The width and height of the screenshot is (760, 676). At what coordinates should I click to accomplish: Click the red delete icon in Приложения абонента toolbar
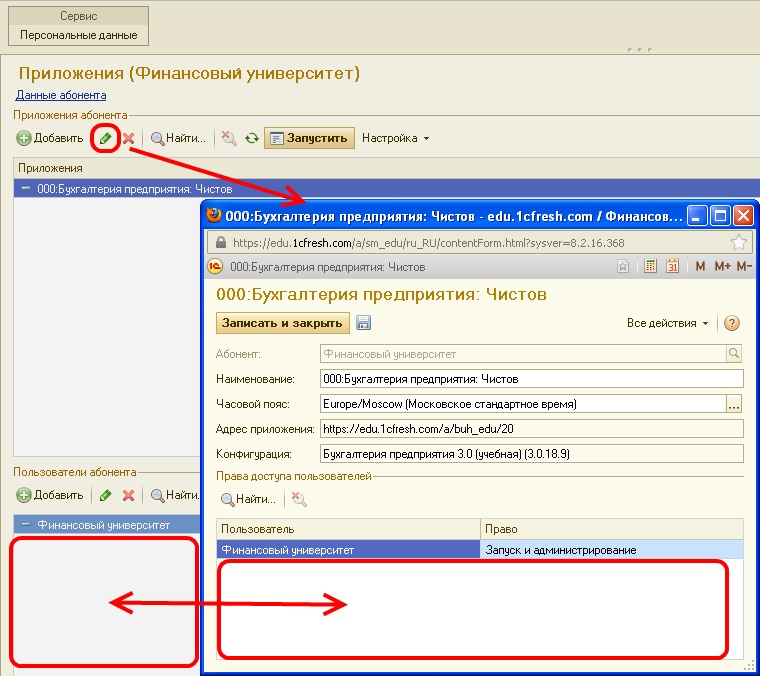128,139
